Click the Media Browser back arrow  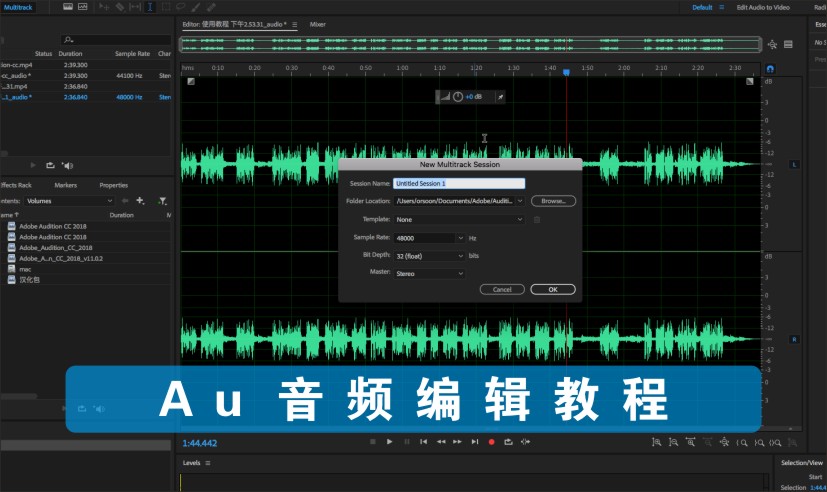(125, 200)
